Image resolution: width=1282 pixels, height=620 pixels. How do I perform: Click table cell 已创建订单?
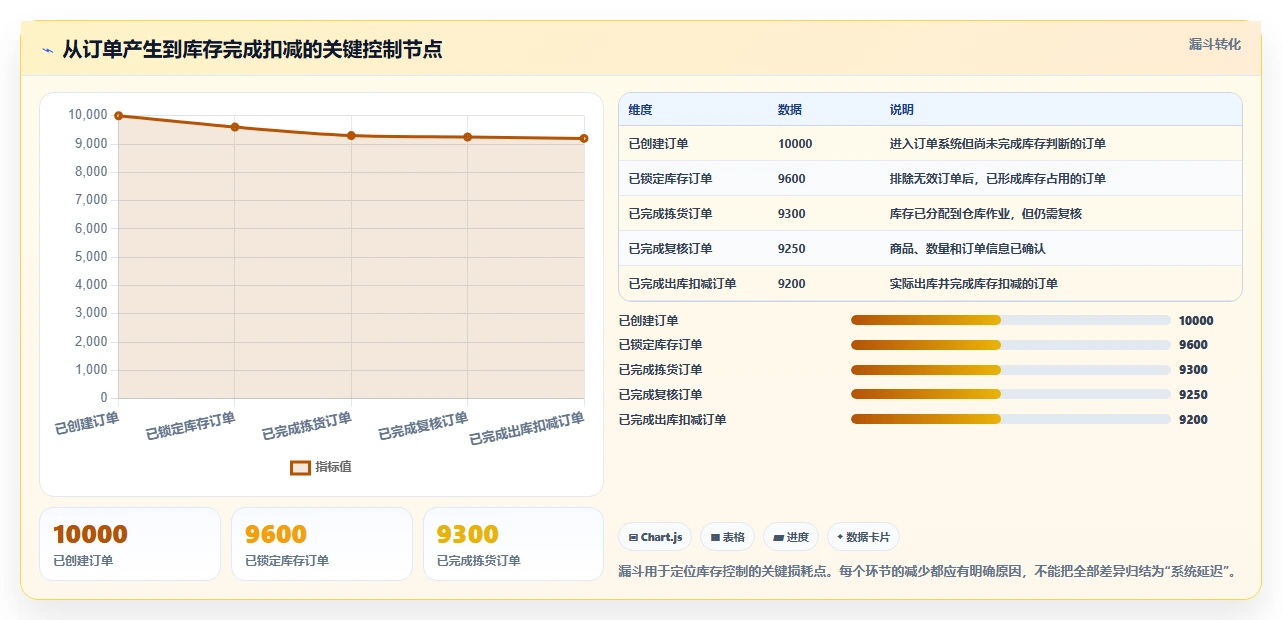click(x=658, y=144)
